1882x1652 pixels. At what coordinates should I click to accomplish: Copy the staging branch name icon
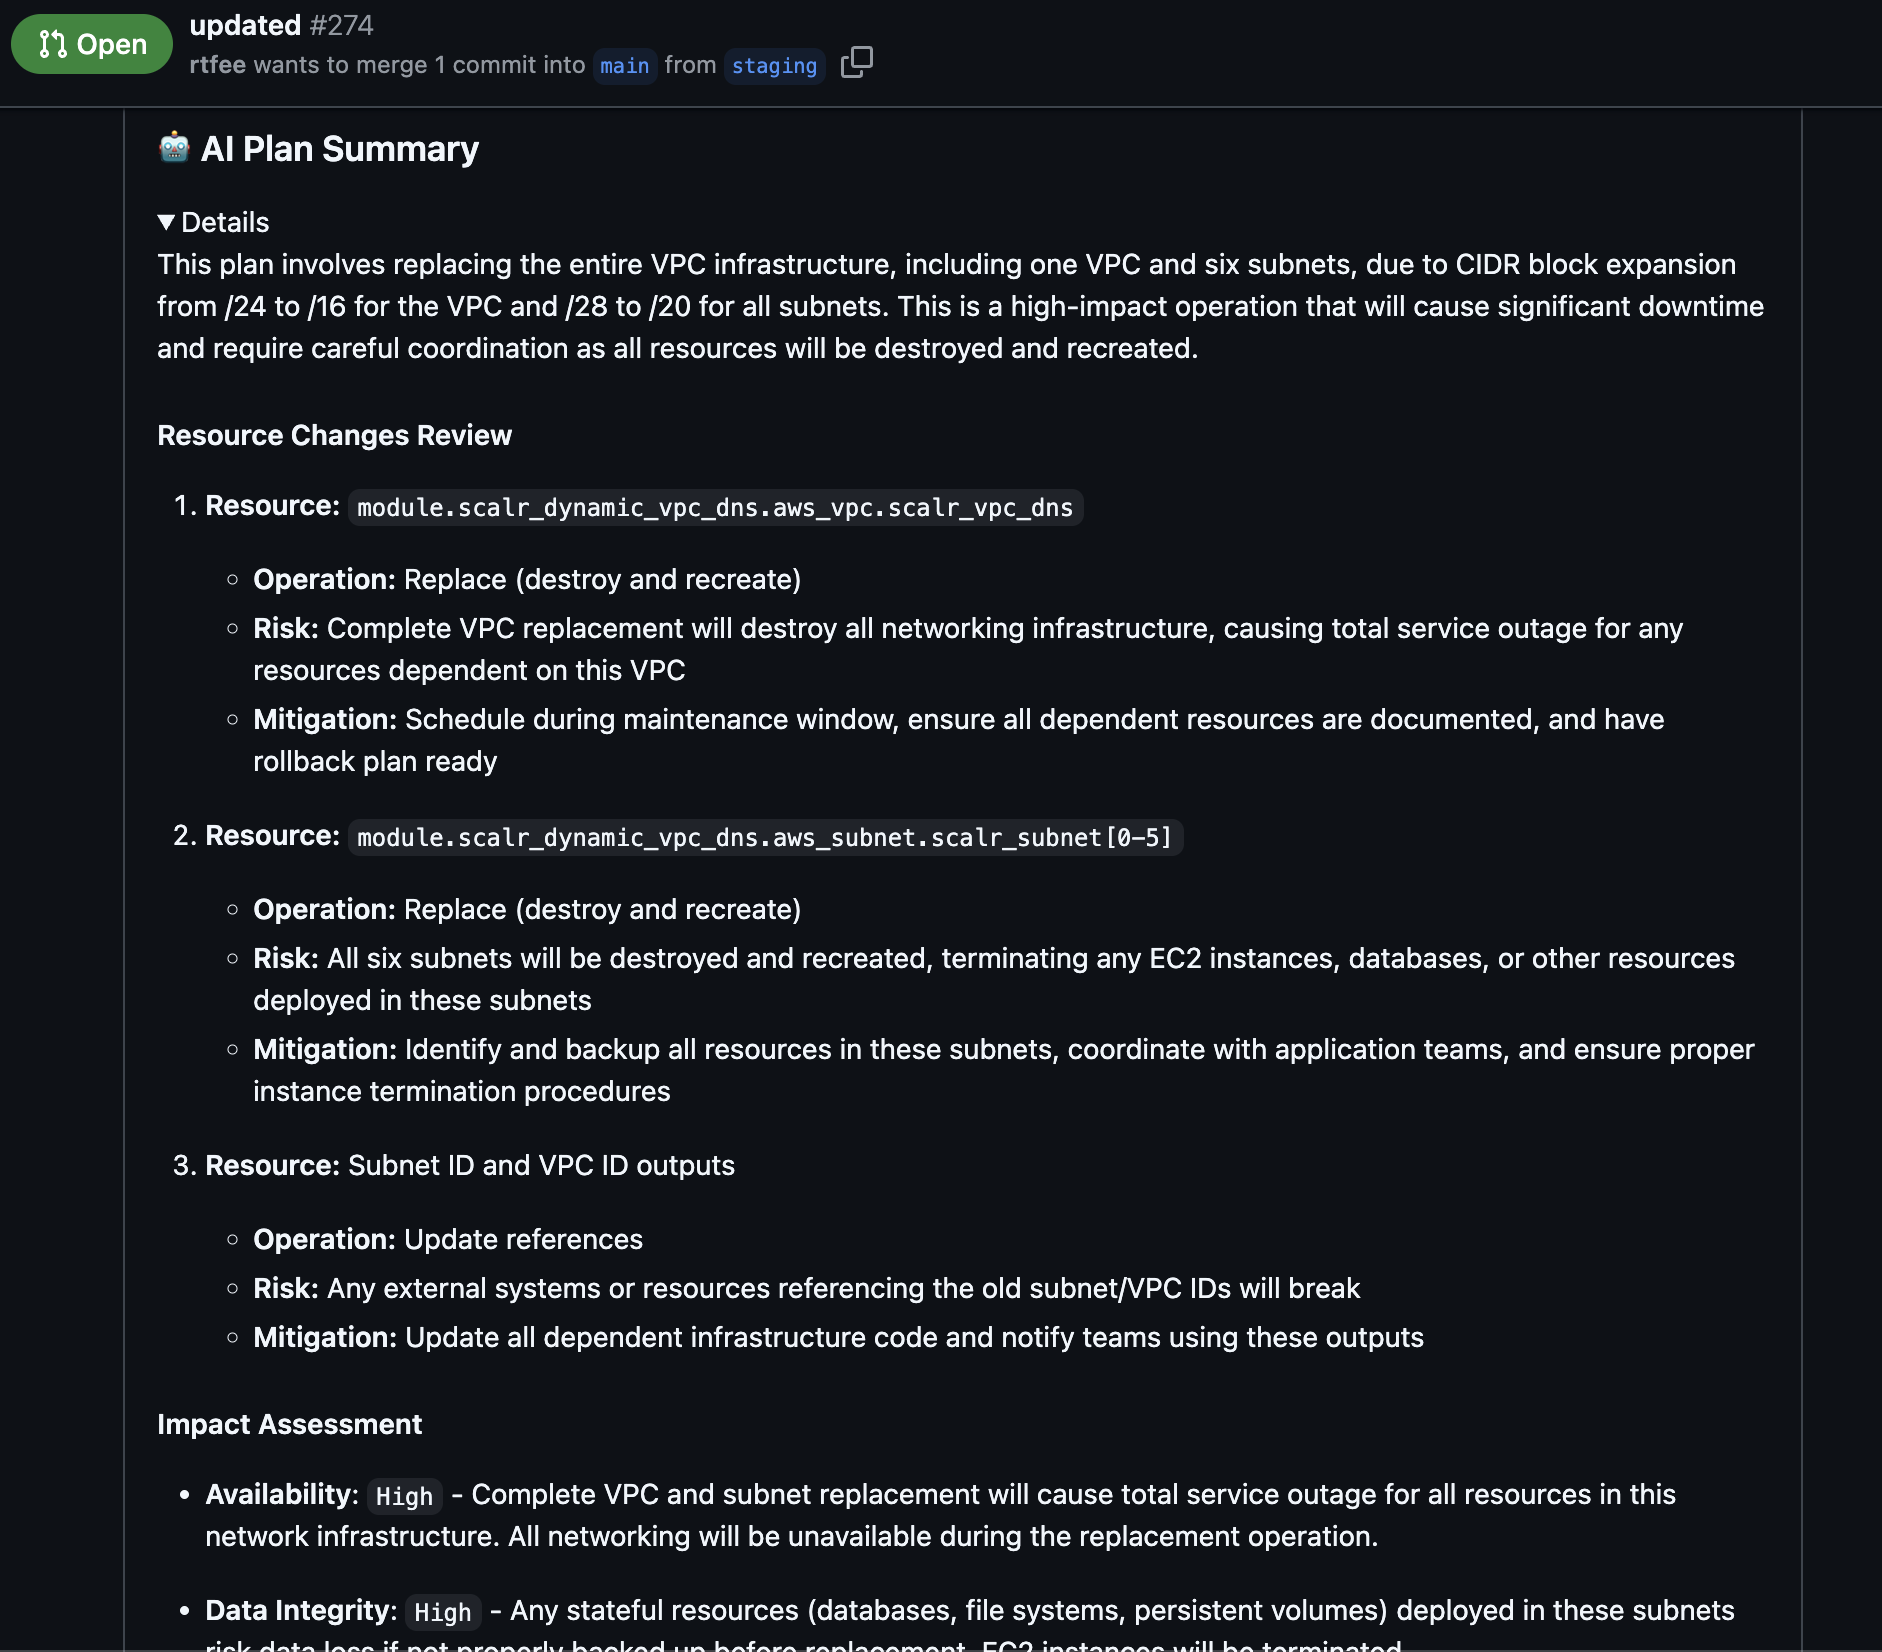point(857,63)
